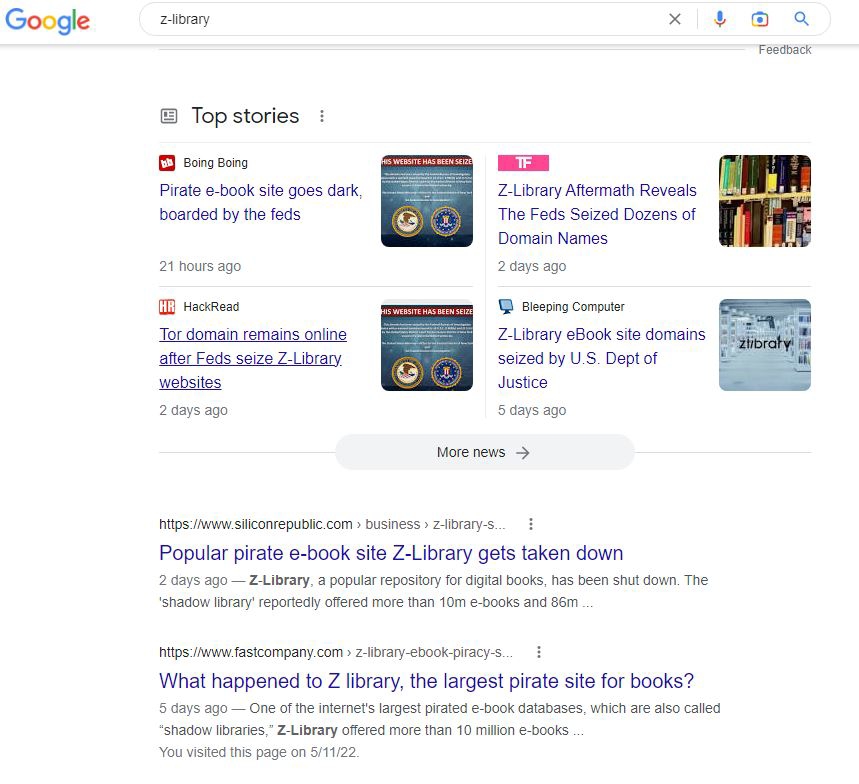Screen dimensions: 859x784
Task: Send Feedback via the link
Action: pyautogui.click(x=785, y=49)
